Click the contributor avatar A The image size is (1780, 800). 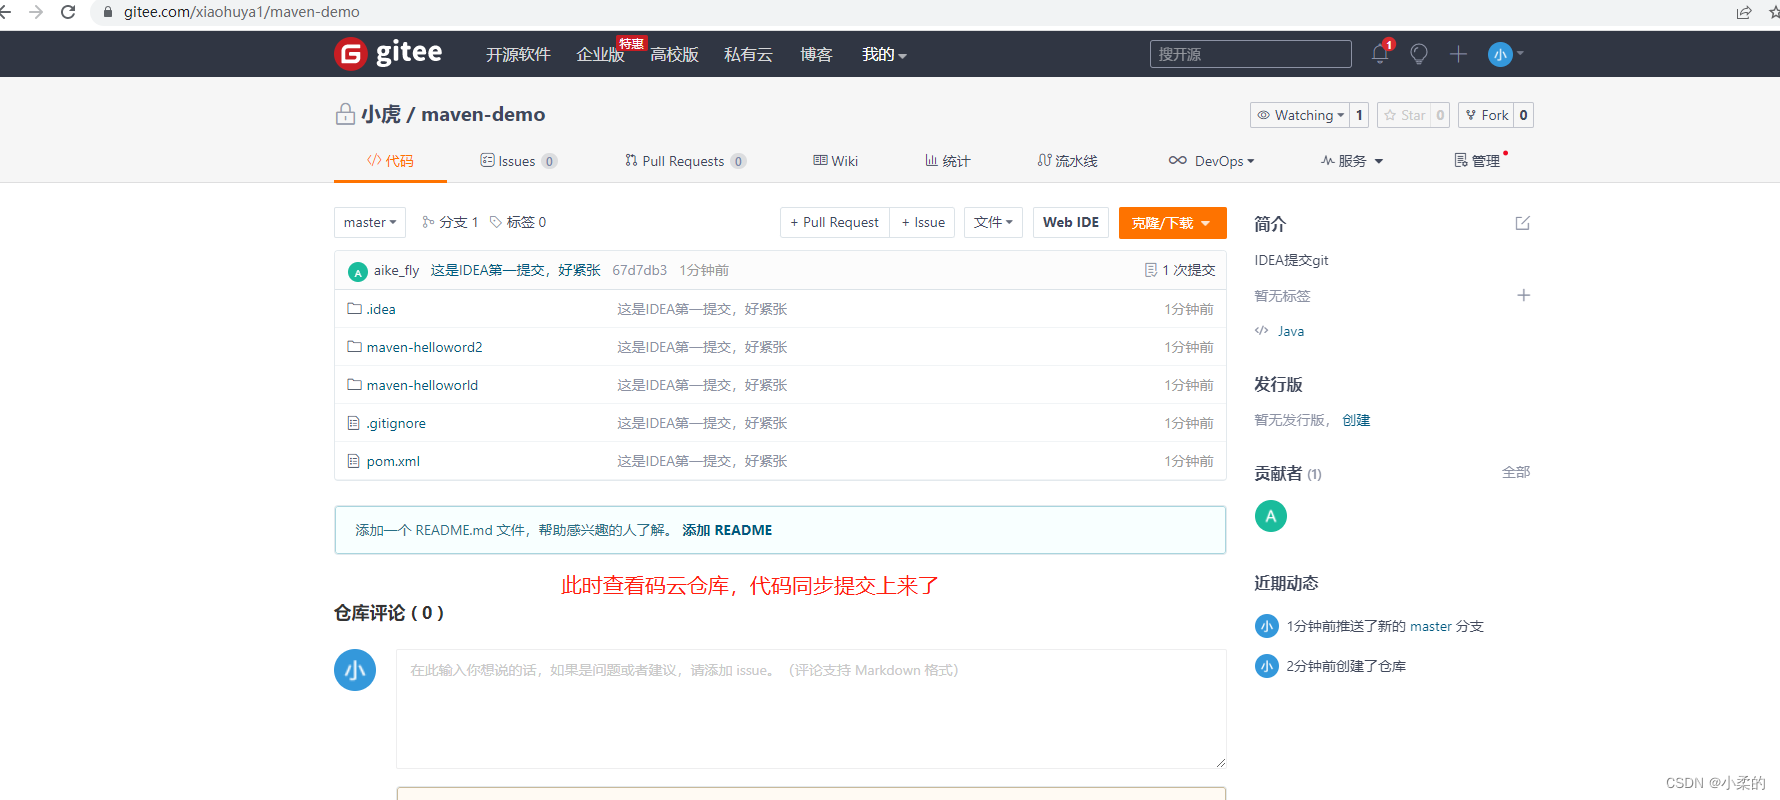(x=1270, y=516)
